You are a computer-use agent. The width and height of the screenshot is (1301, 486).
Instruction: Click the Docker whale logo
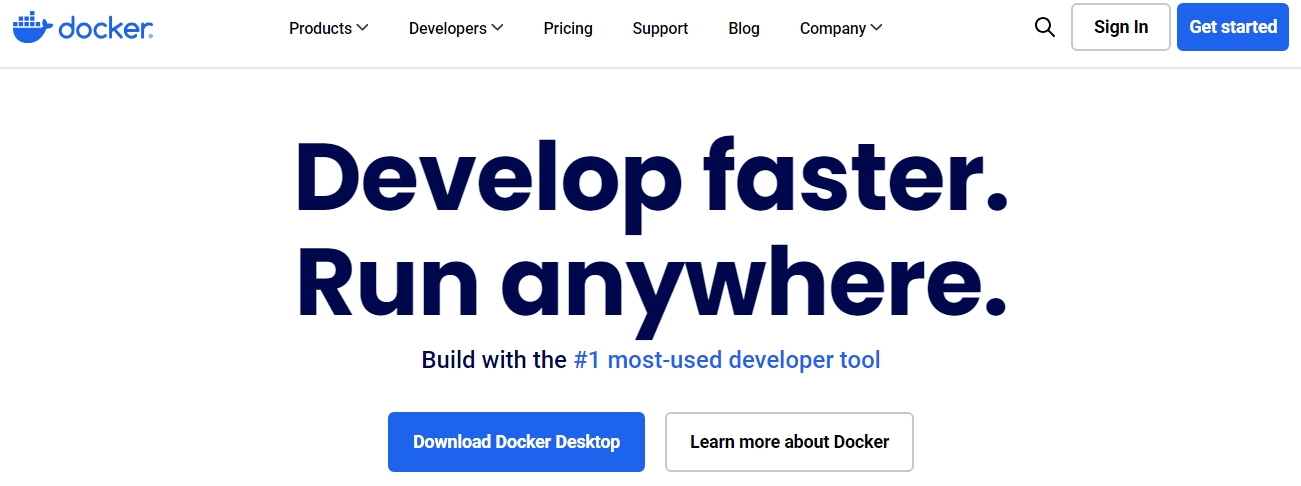tap(83, 28)
